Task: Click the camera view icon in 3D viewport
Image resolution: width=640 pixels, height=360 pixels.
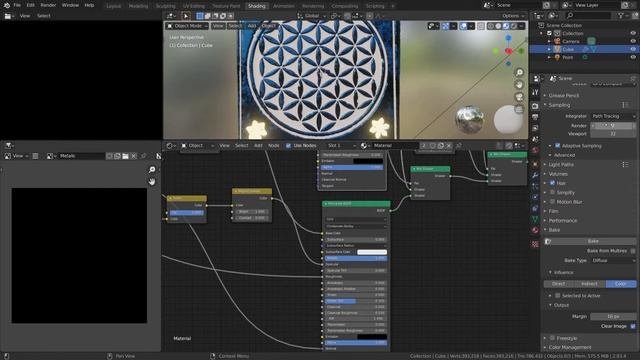Action: [x=519, y=97]
